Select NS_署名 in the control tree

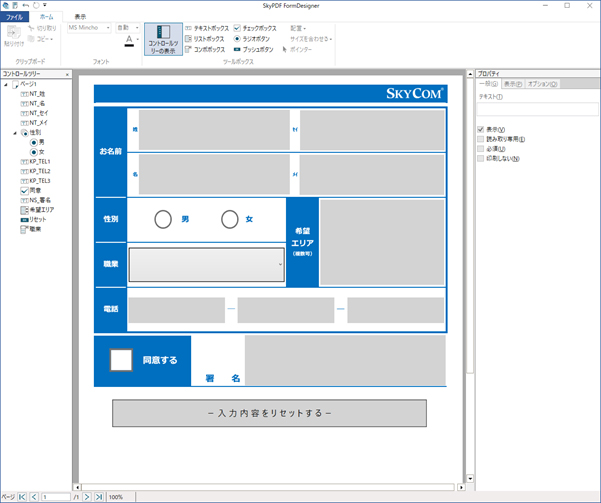tap(36, 200)
